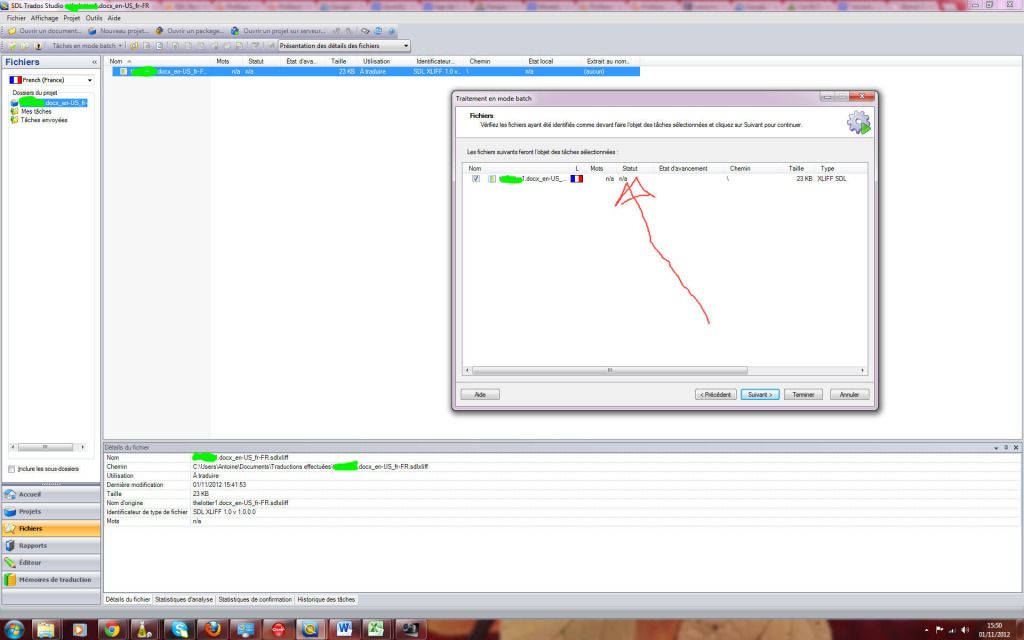
Task: Open the Tâches en mode batch dropdown
Action: (87, 46)
